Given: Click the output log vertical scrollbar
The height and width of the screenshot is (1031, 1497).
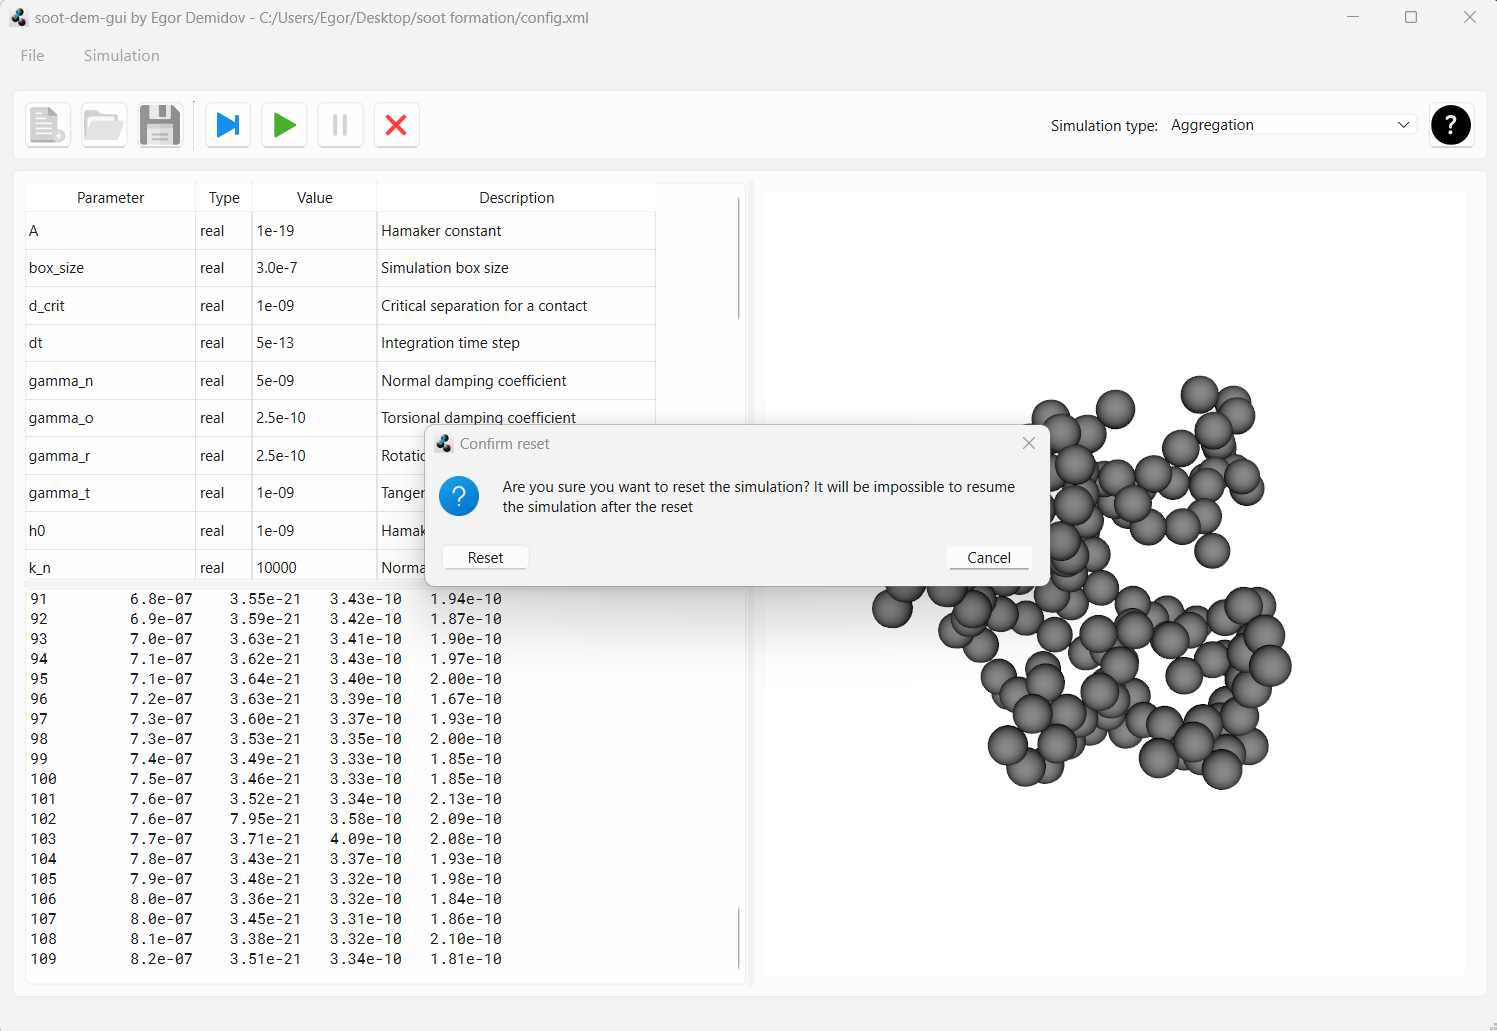Looking at the screenshot, I should pyautogui.click(x=739, y=938).
